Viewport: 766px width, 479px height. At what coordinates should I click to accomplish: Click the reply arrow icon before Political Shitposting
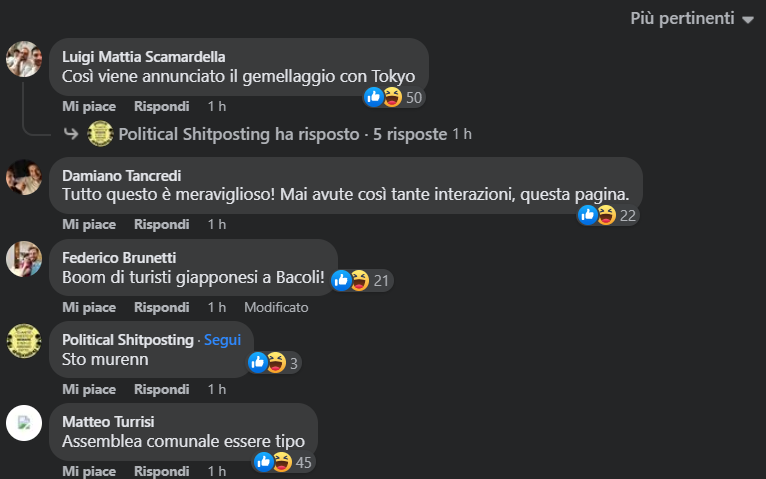pos(71,133)
